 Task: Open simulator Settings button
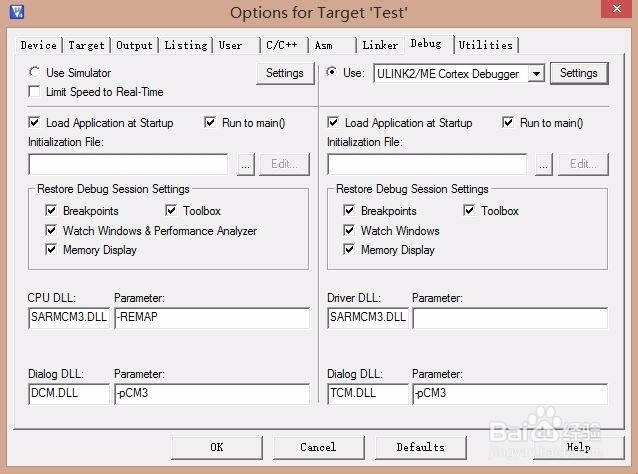(x=285, y=73)
